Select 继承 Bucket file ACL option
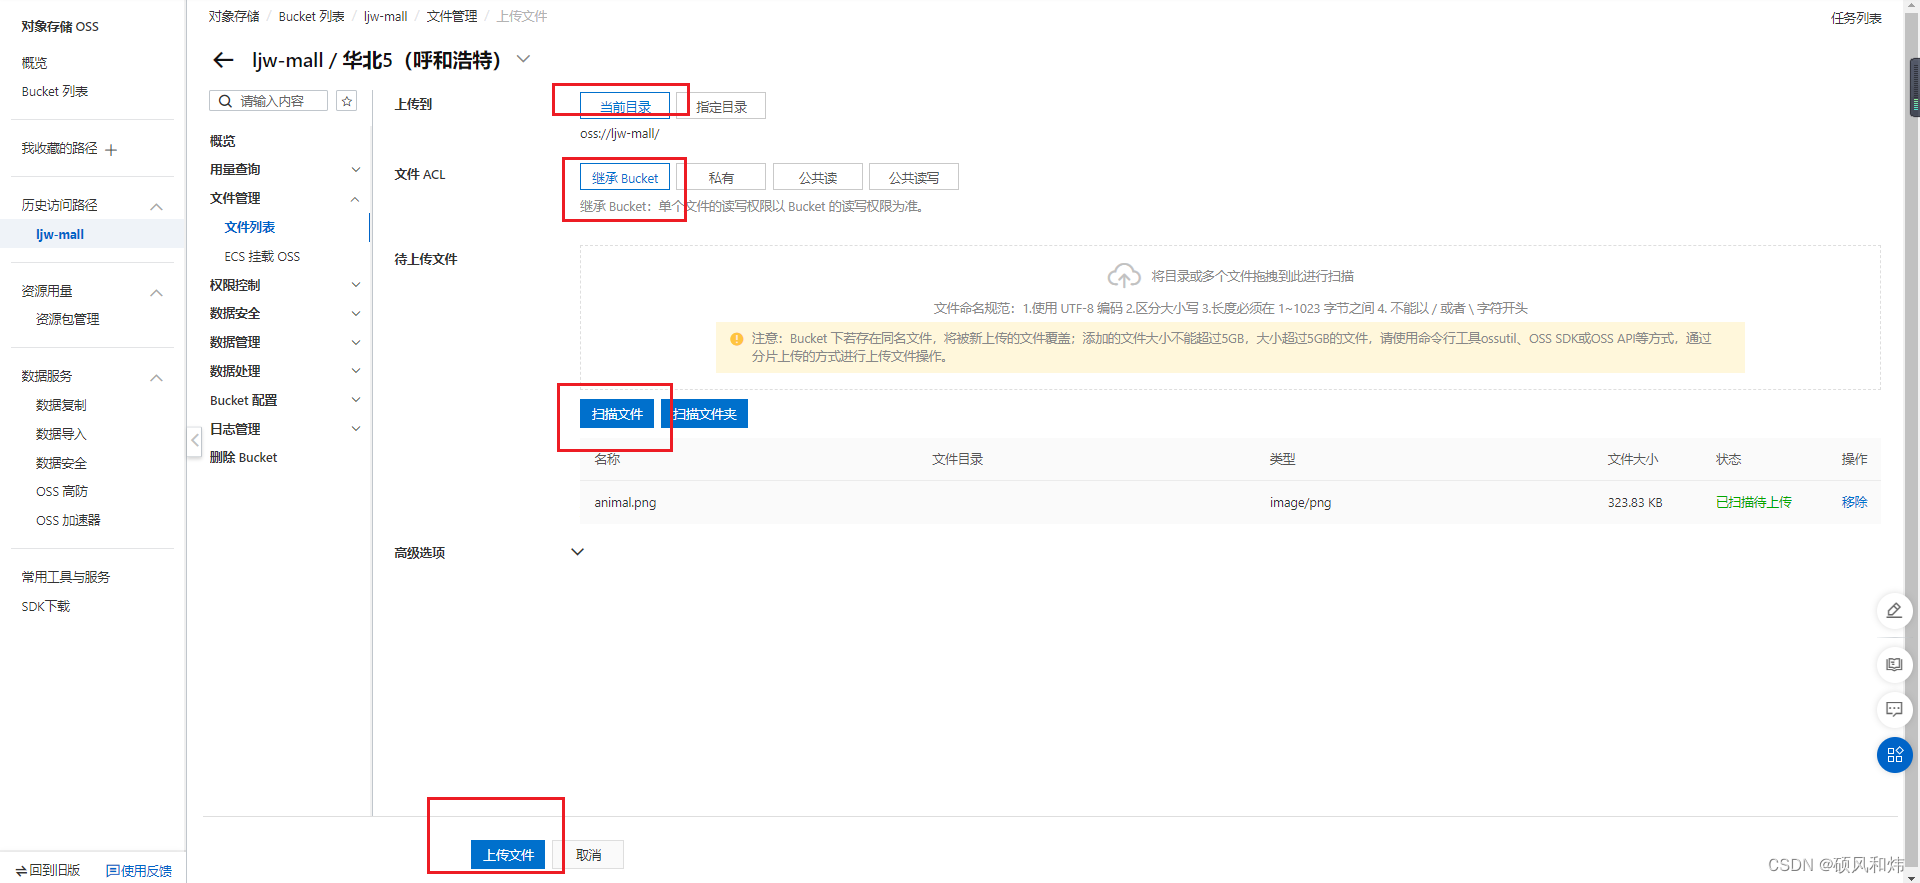Viewport: 1920px width, 883px height. [x=625, y=177]
